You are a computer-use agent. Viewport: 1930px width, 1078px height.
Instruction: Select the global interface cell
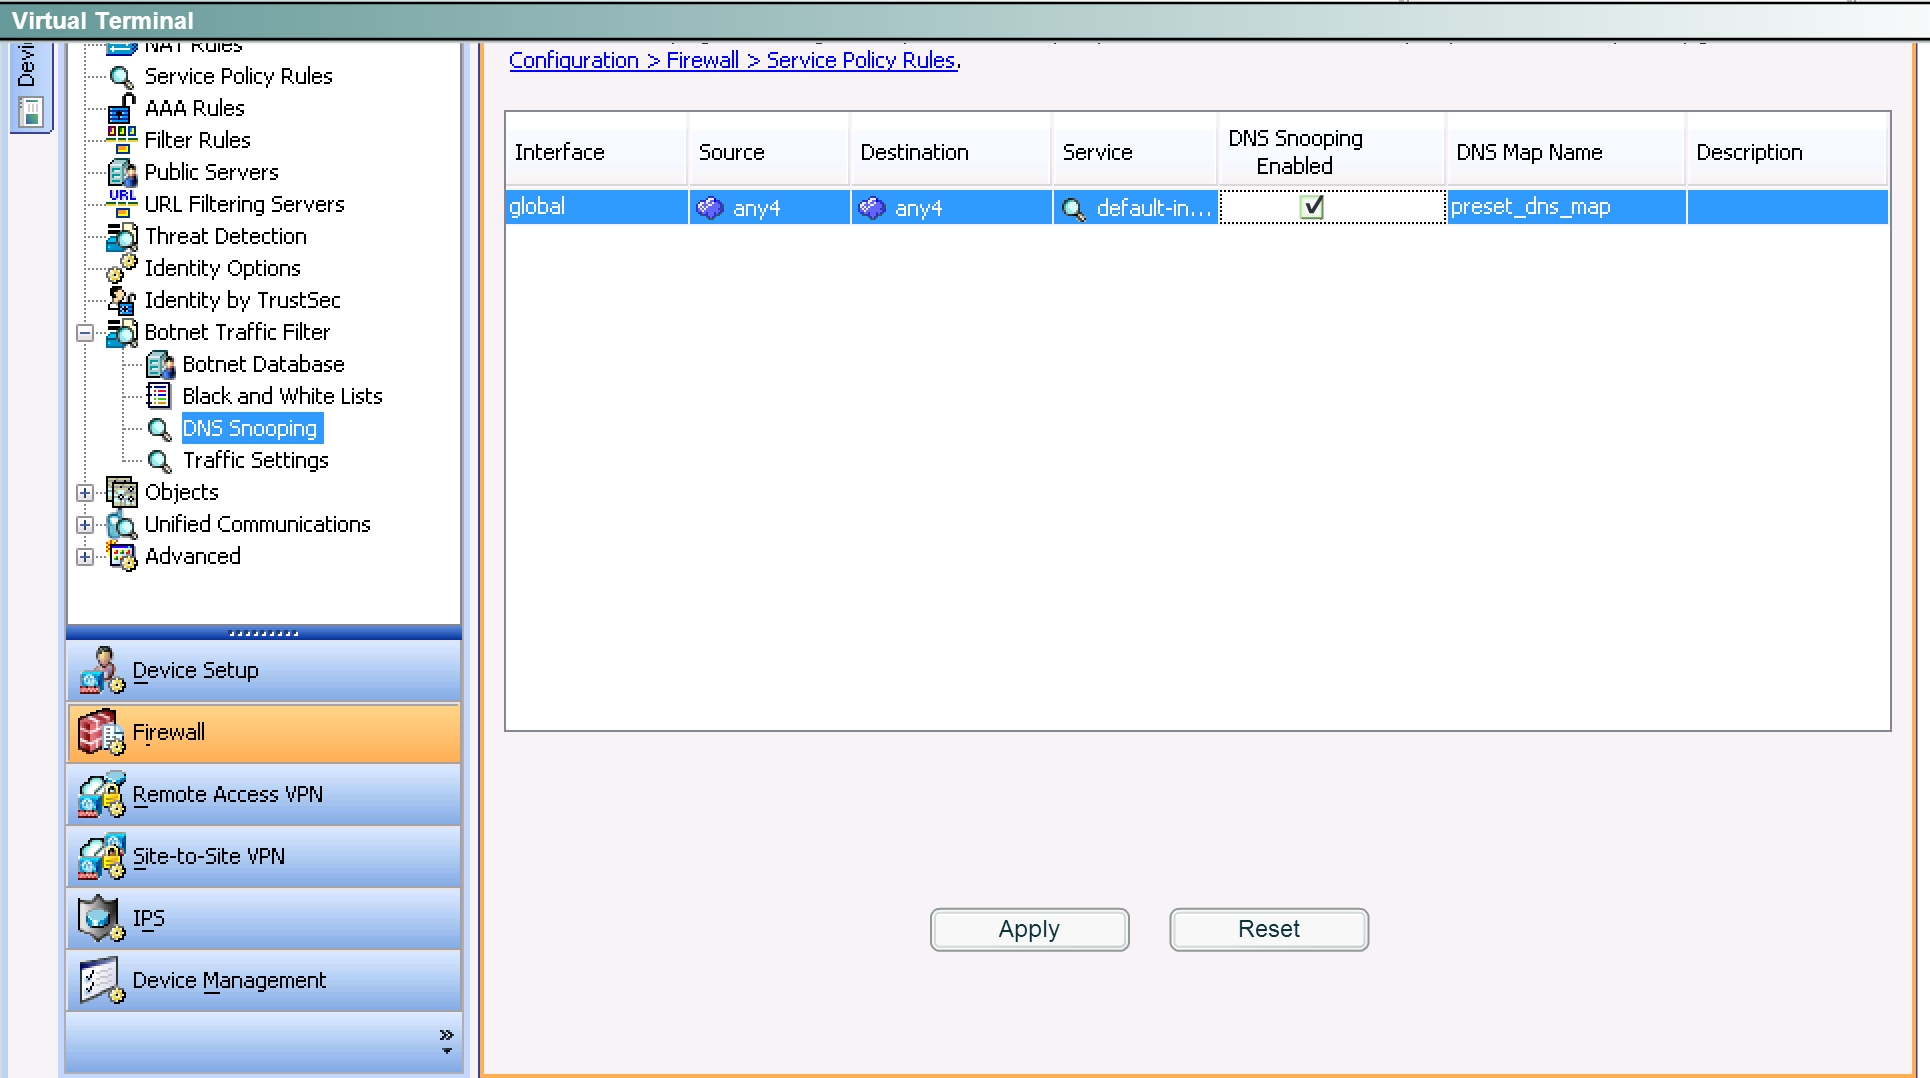[x=596, y=207]
